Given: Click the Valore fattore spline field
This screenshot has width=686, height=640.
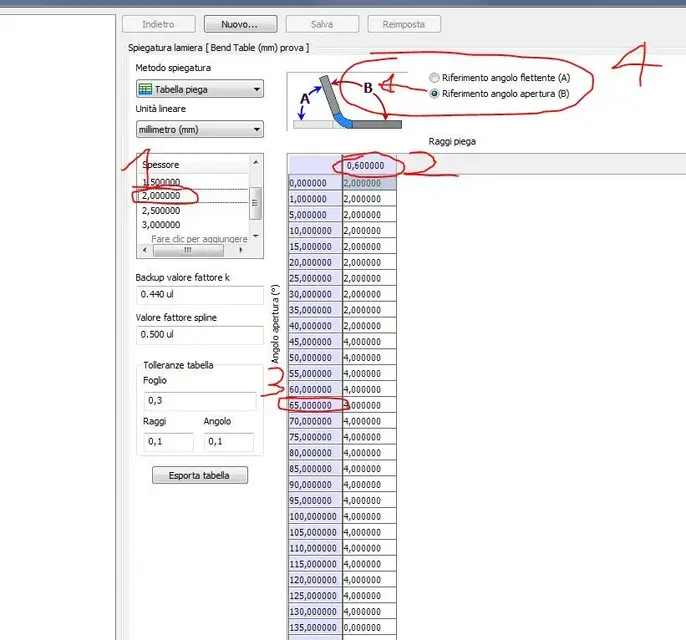Looking at the screenshot, I should click(x=200, y=334).
